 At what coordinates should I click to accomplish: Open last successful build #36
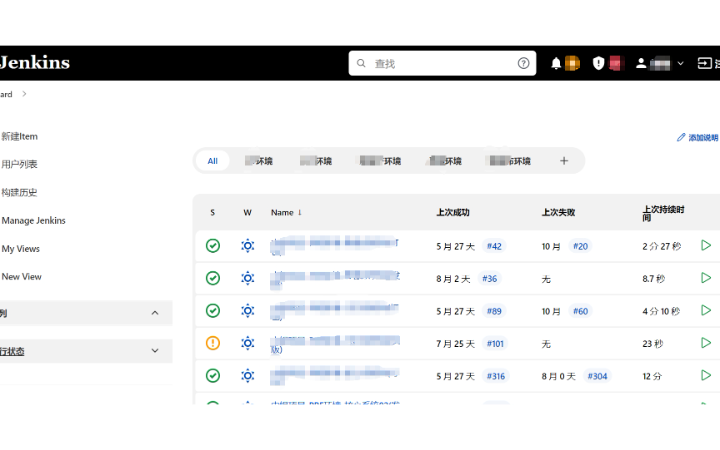(x=489, y=279)
